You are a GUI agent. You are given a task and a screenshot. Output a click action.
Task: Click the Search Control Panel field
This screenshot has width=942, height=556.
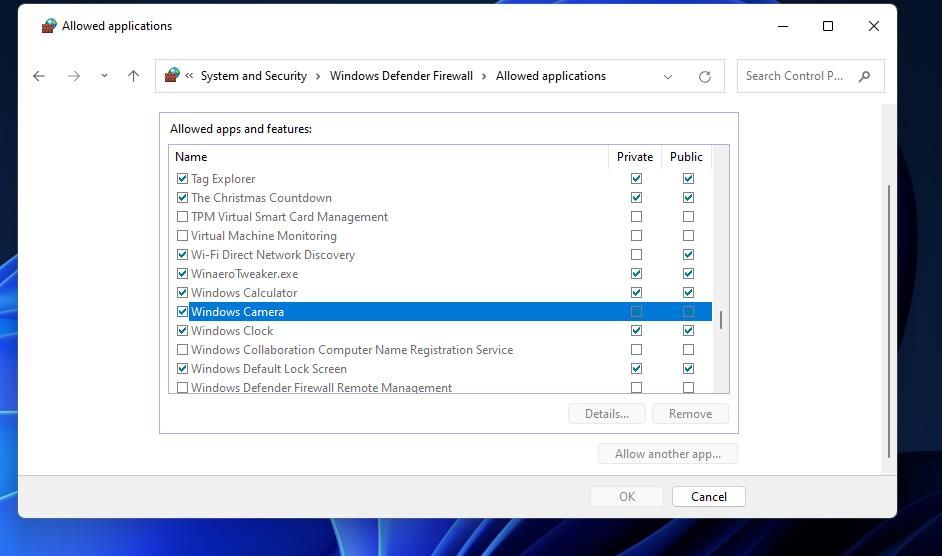point(795,76)
